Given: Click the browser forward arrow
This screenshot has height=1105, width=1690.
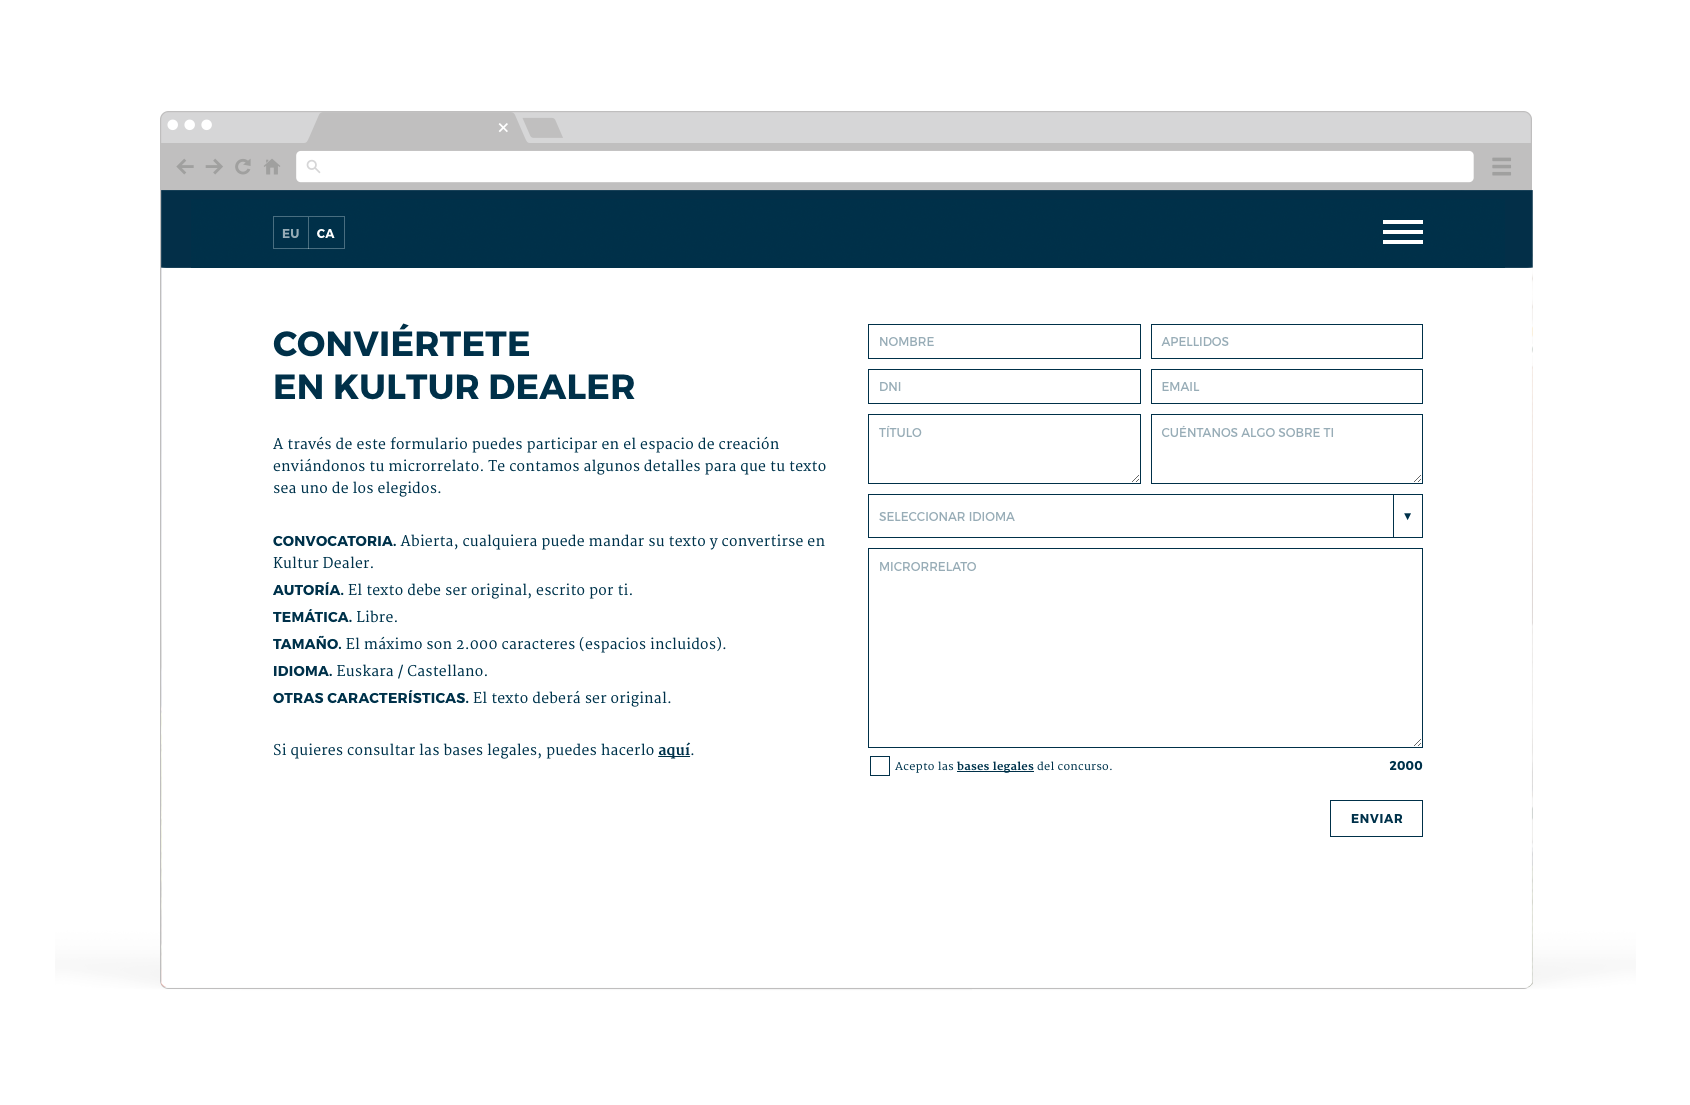Looking at the screenshot, I should point(214,167).
